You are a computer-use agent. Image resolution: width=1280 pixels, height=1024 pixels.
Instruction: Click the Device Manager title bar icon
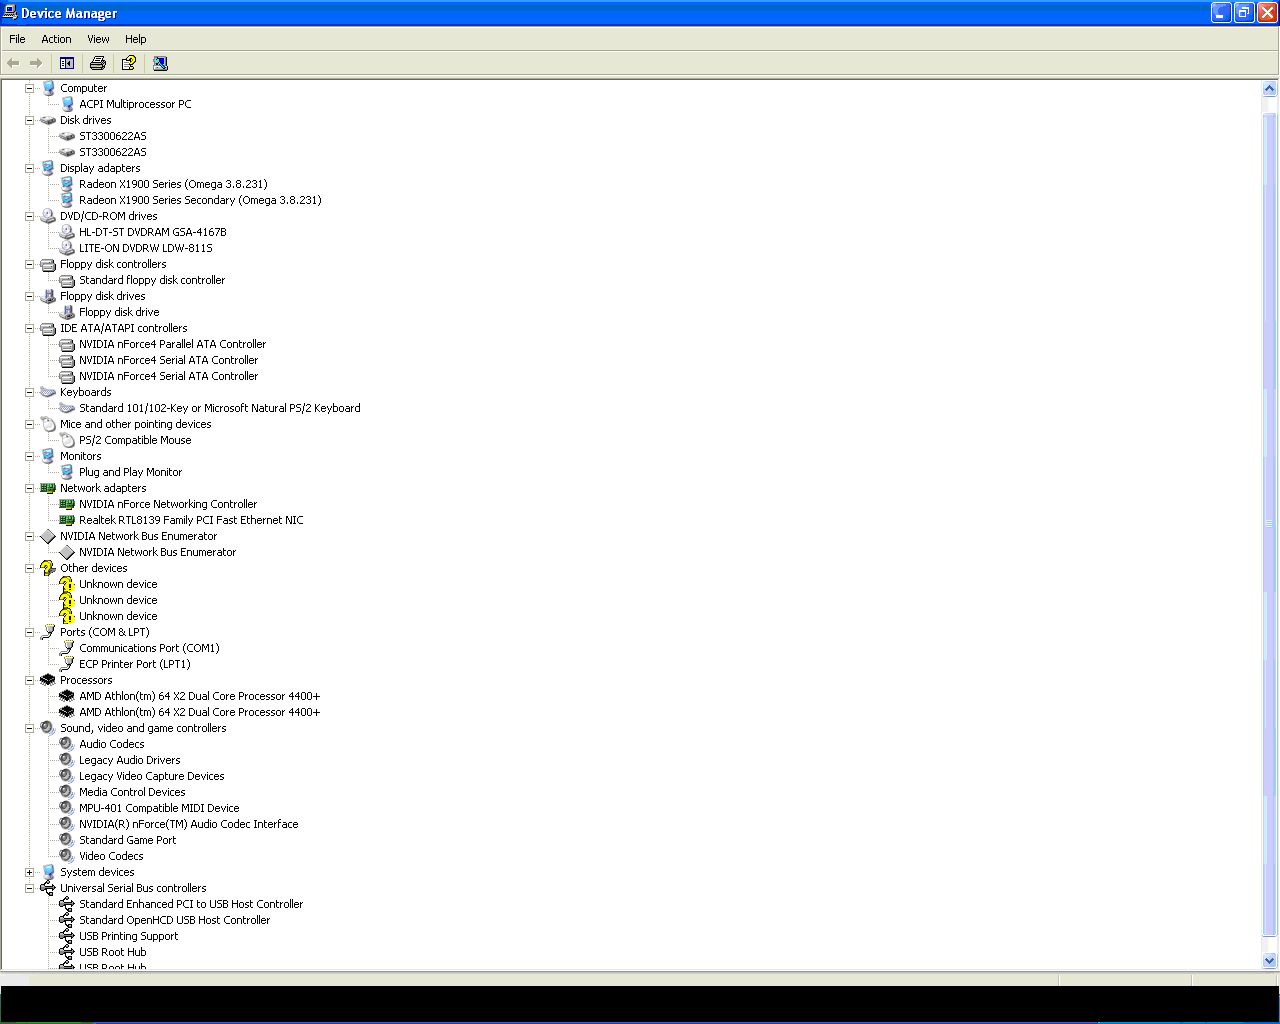click(10, 13)
